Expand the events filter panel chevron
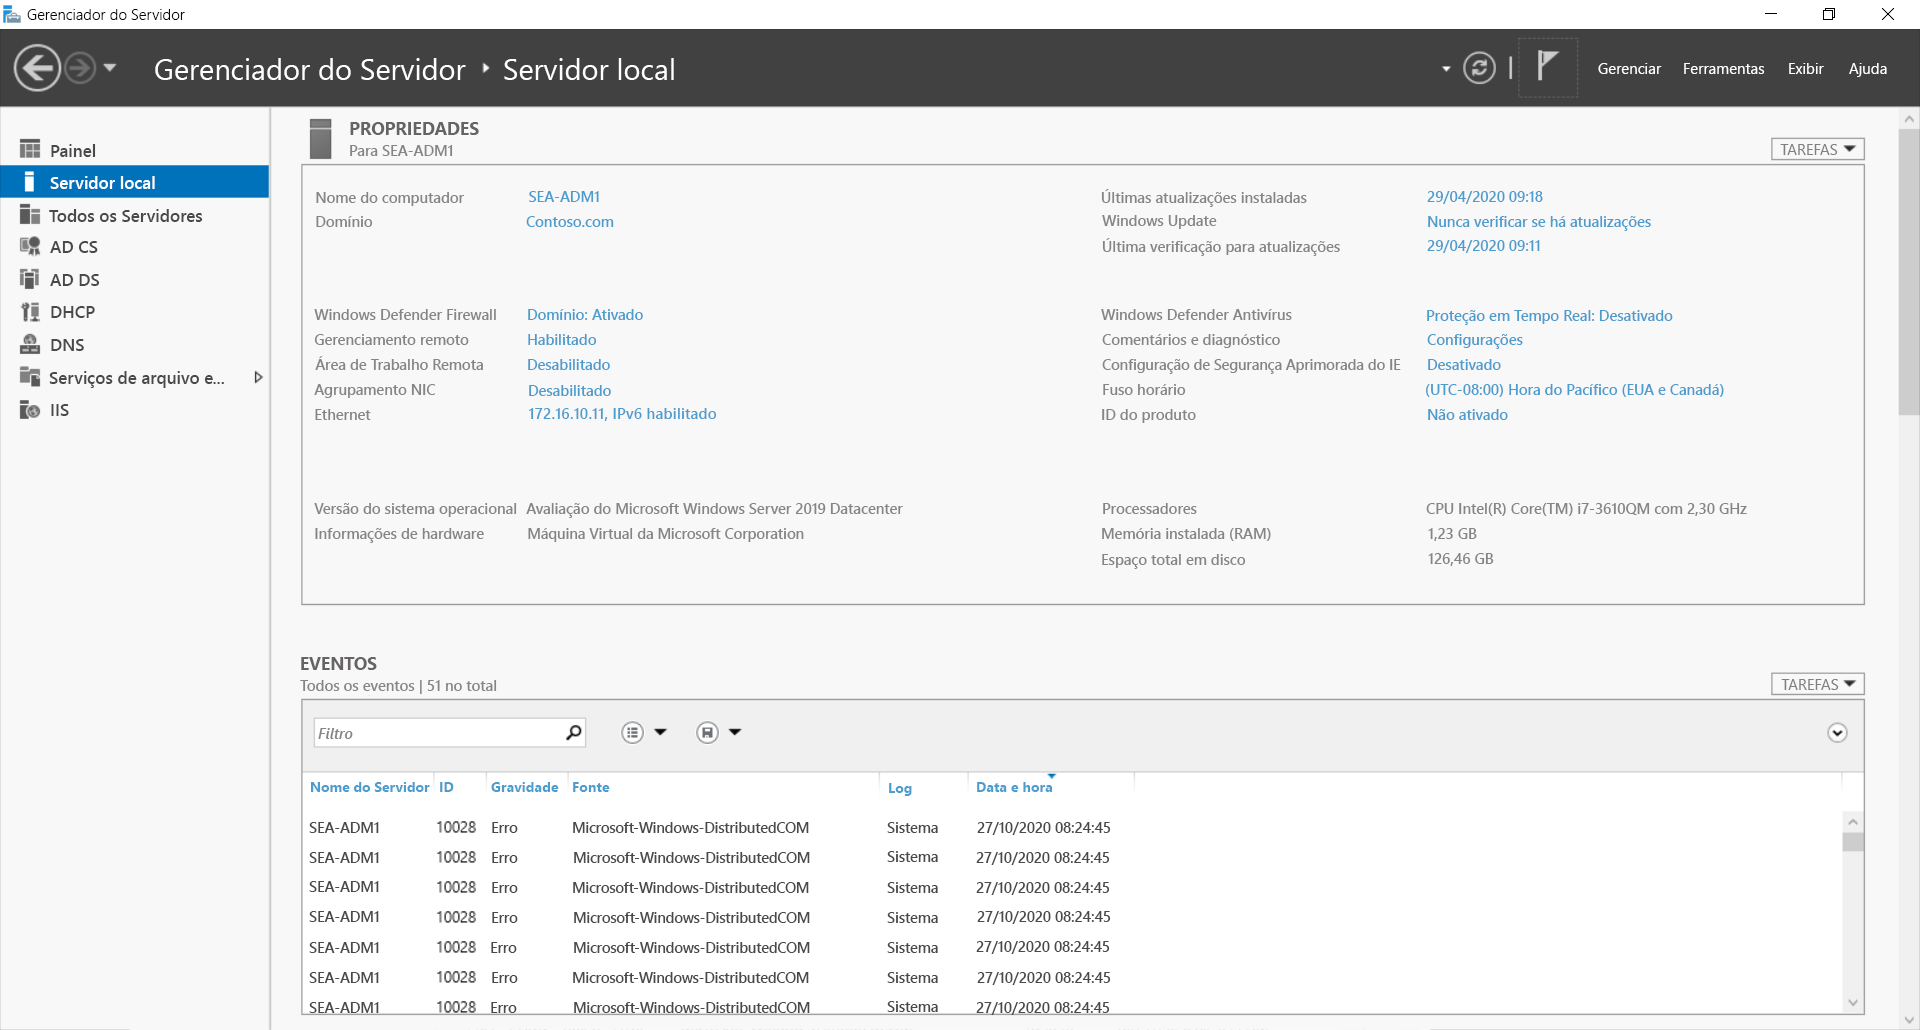1920x1030 pixels. pos(1837,733)
